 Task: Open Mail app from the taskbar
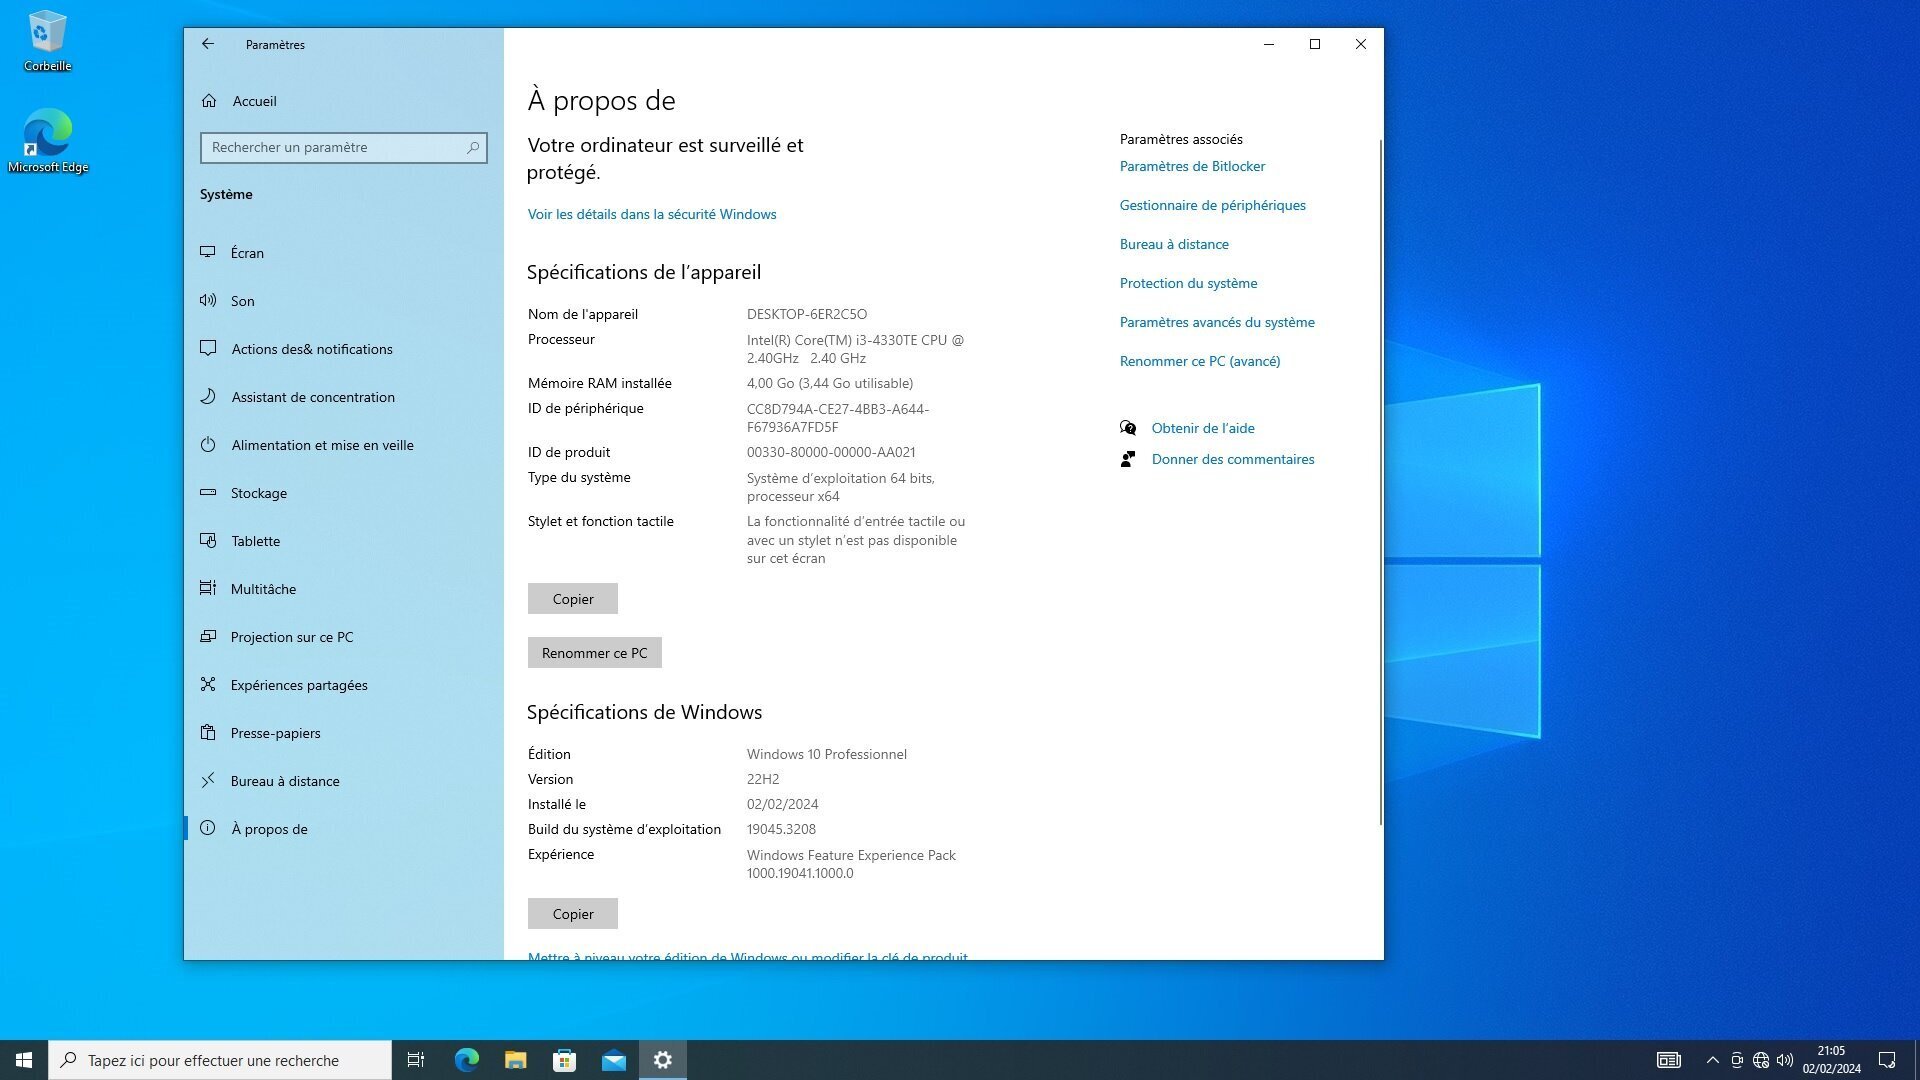pos(614,1060)
